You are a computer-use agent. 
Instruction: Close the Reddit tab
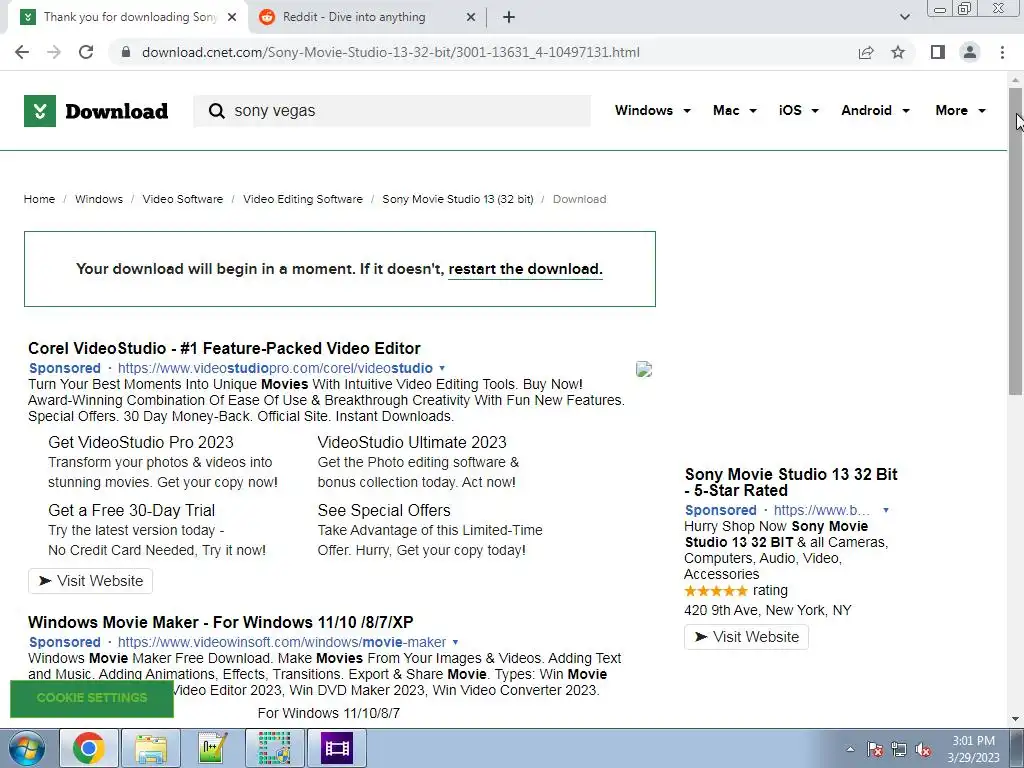pyautogui.click(x=471, y=18)
